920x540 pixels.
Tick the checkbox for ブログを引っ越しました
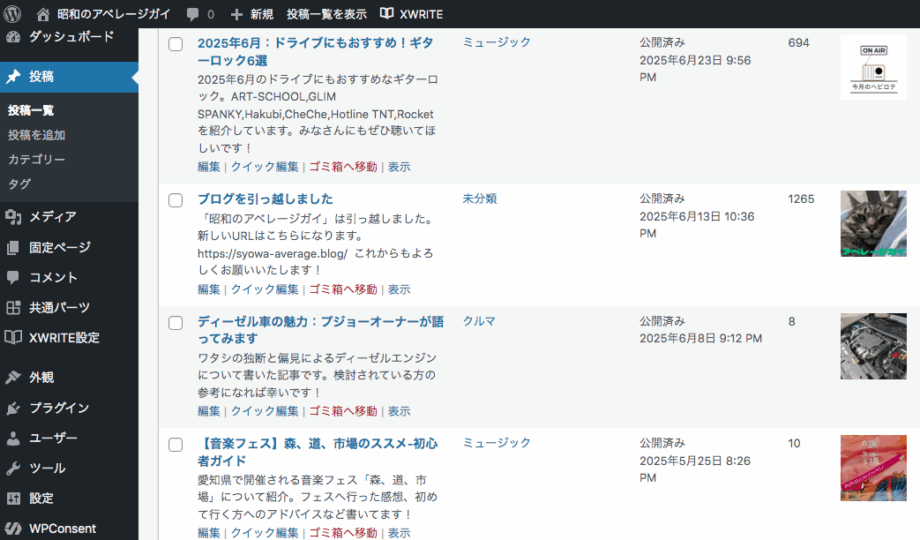175,200
